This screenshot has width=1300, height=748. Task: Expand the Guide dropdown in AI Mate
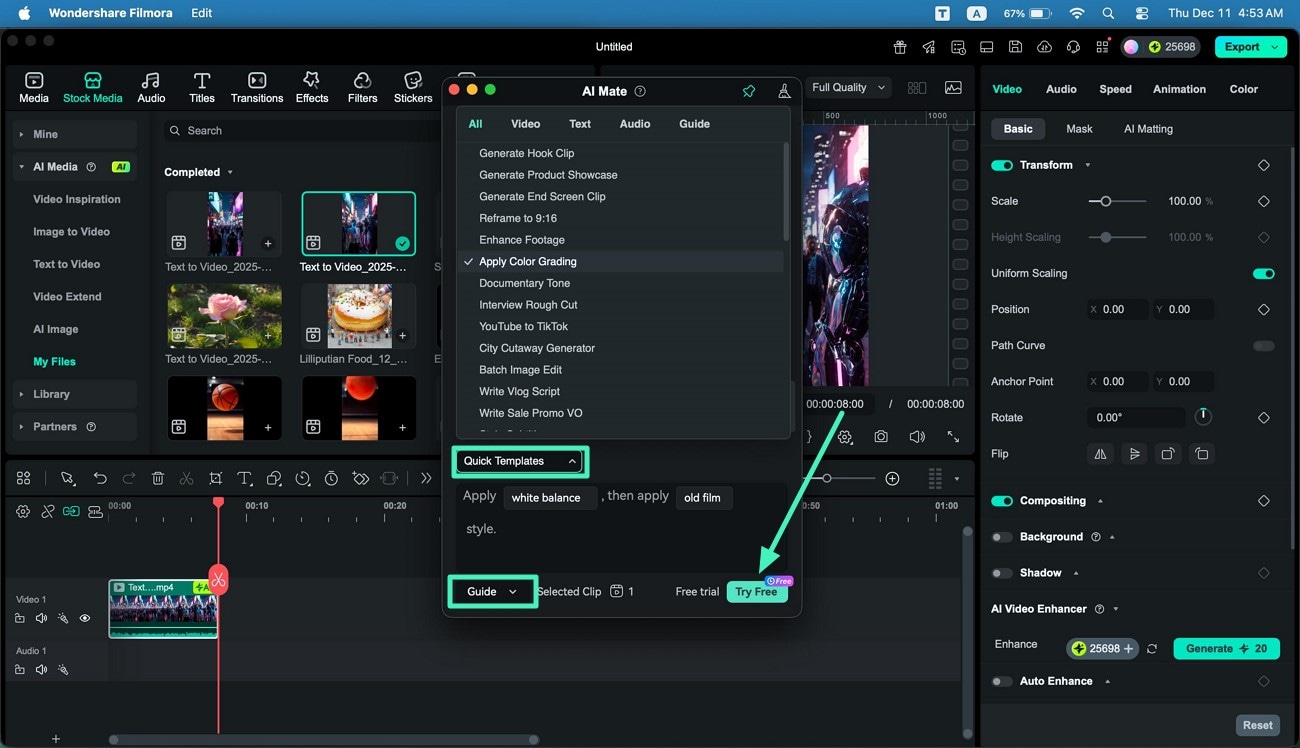click(x=492, y=591)
